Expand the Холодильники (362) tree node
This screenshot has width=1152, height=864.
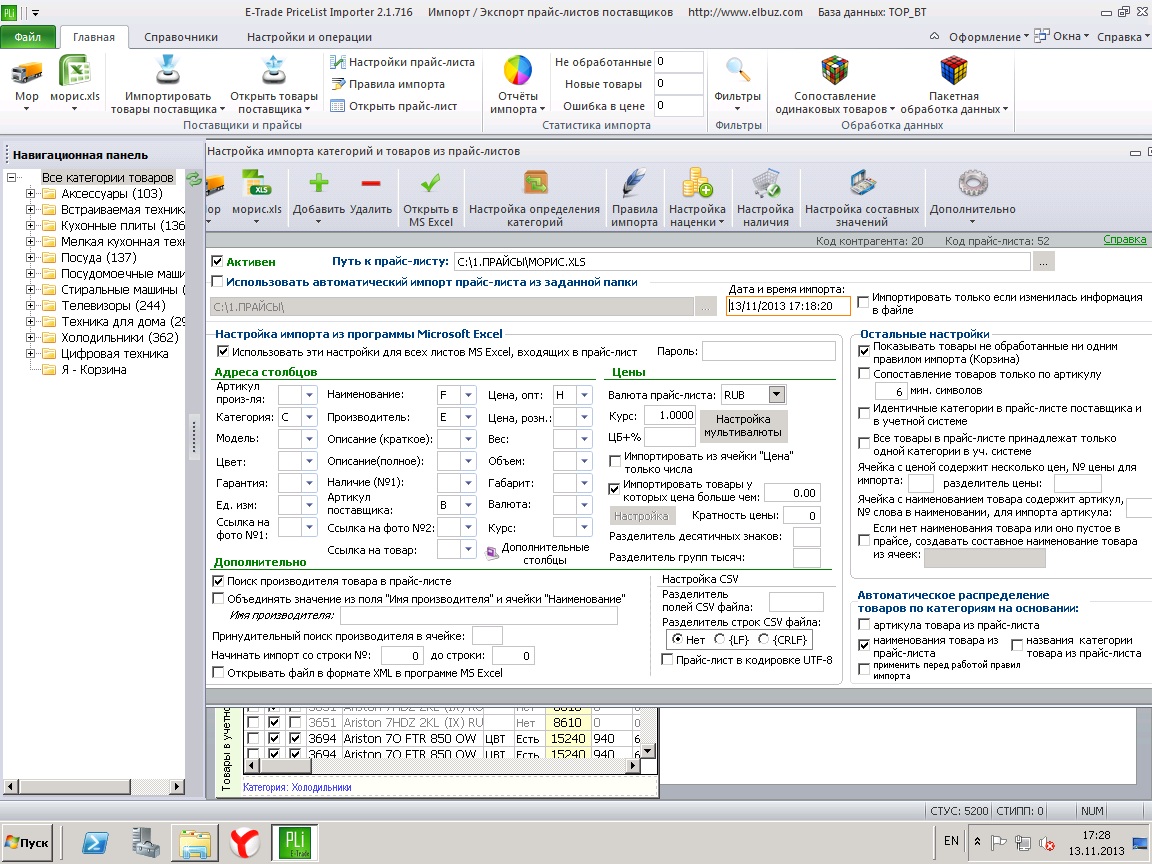pos(30,337)
